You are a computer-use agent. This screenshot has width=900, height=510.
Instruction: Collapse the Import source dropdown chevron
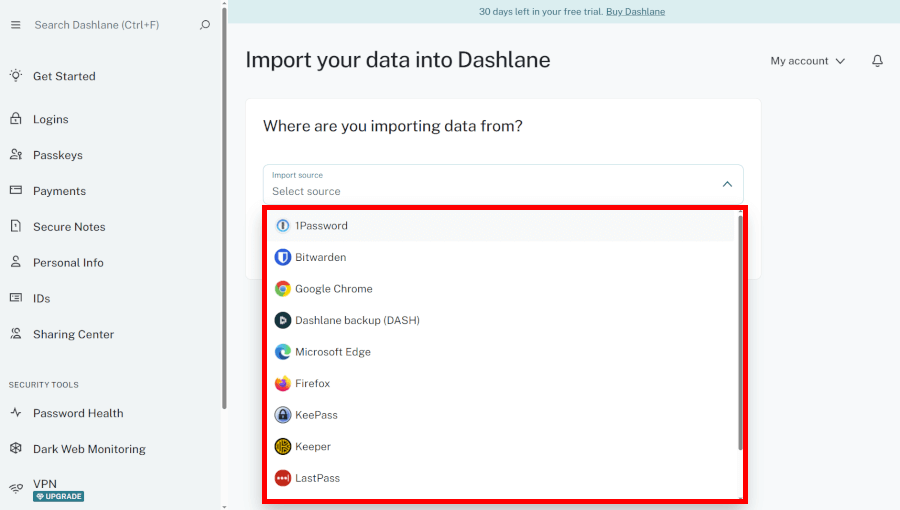(x=727, y=184)
